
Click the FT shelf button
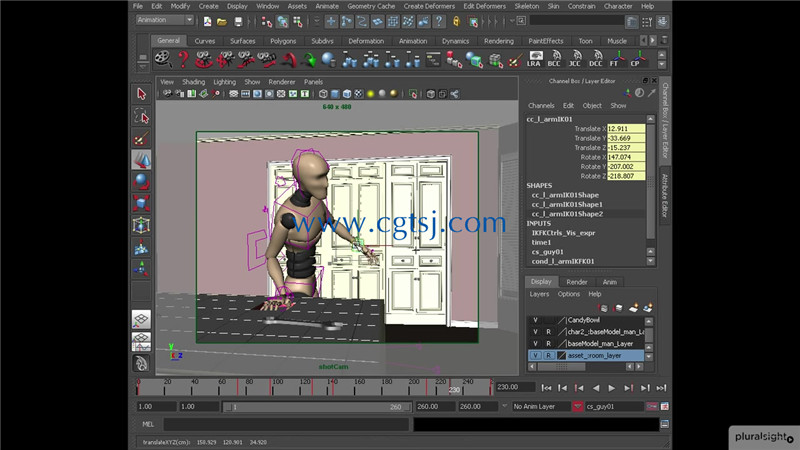click(x=616, y=59)
